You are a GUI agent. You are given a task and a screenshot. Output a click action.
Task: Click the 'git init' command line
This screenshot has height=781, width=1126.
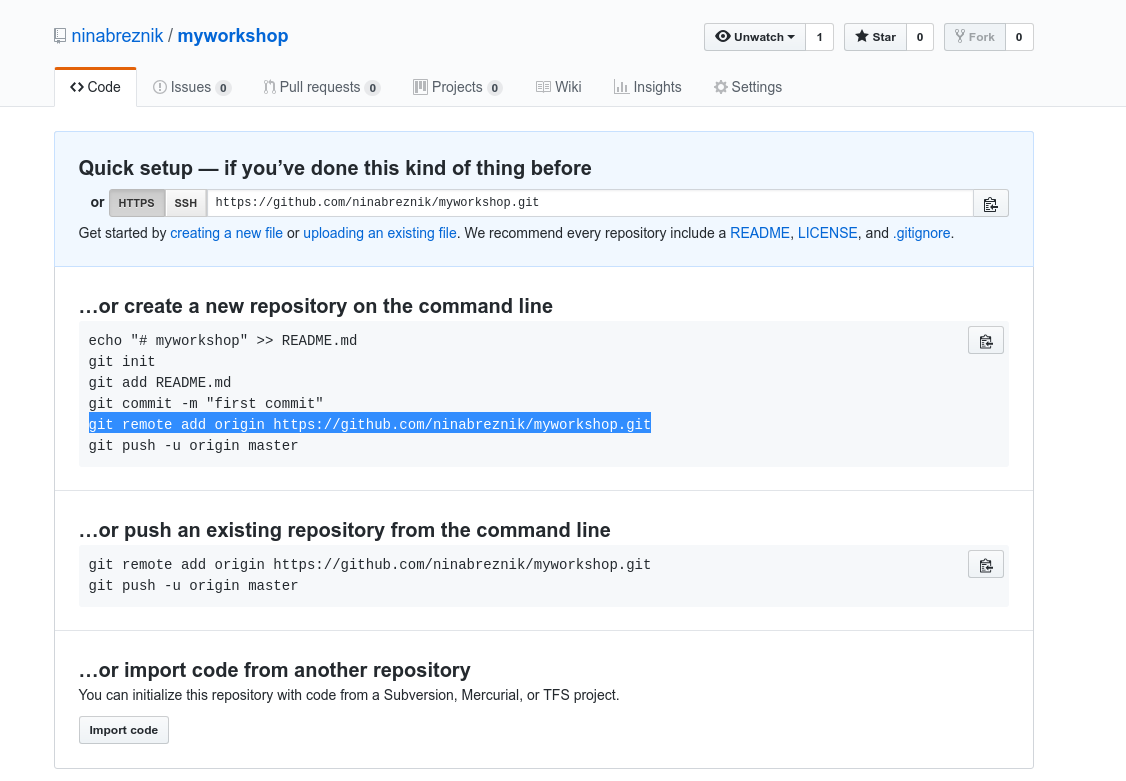(122, 362)
